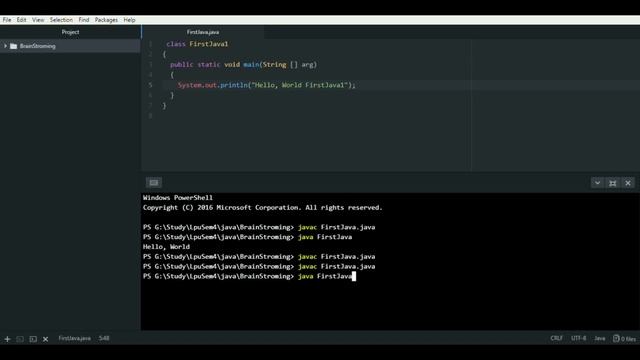Select the first terminal status icon in the bottom bar
The image size is (640, 360).
[x=20, y=339]
